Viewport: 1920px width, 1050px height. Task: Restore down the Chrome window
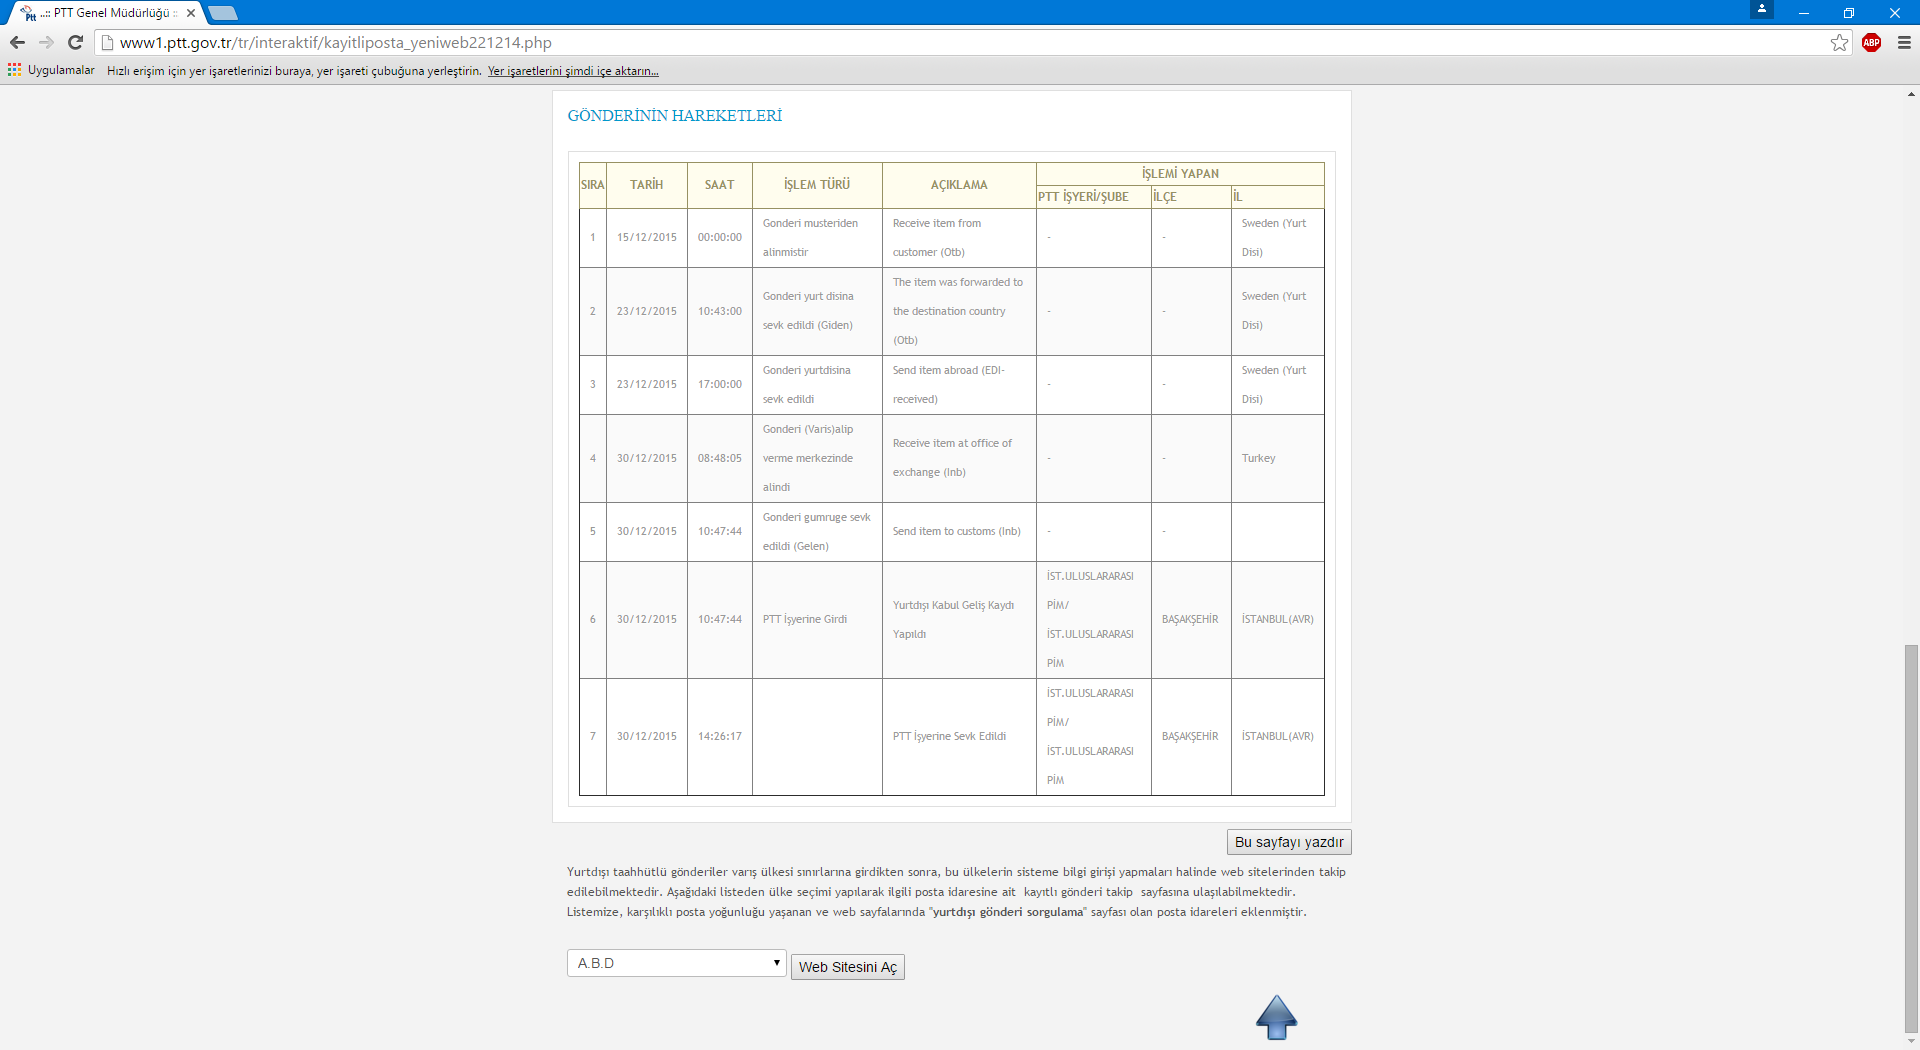pyautogui.click(x=1848, y=13)
